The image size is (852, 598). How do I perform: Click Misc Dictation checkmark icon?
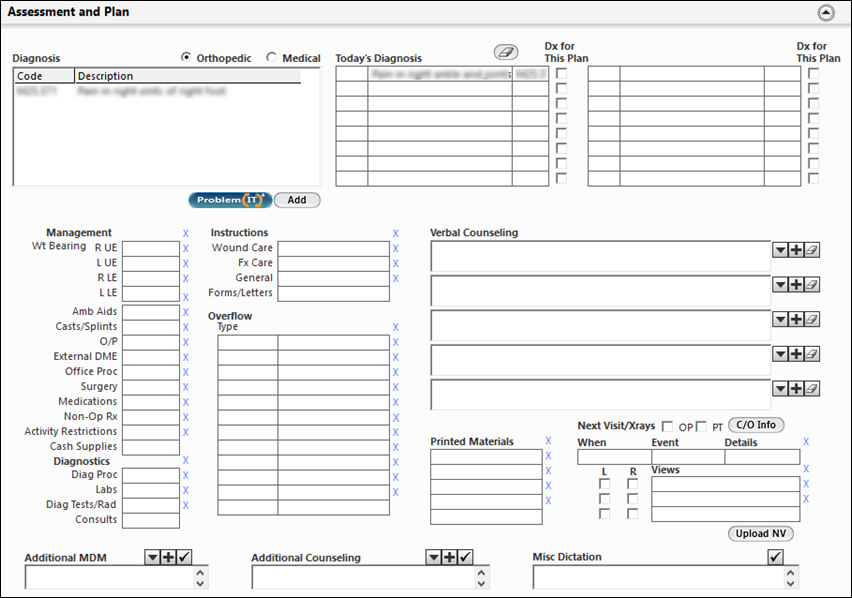coord(775,557)
